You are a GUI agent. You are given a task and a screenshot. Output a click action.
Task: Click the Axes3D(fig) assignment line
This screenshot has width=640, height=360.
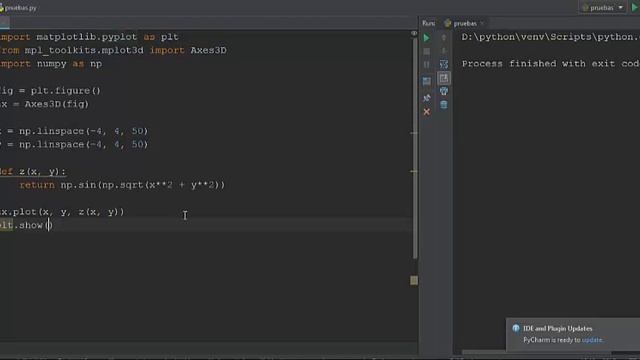coord(44,104)
